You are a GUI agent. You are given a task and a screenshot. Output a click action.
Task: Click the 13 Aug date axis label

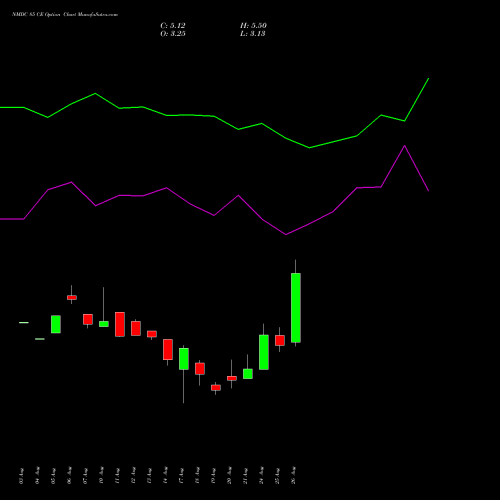(x=149, y=476)
